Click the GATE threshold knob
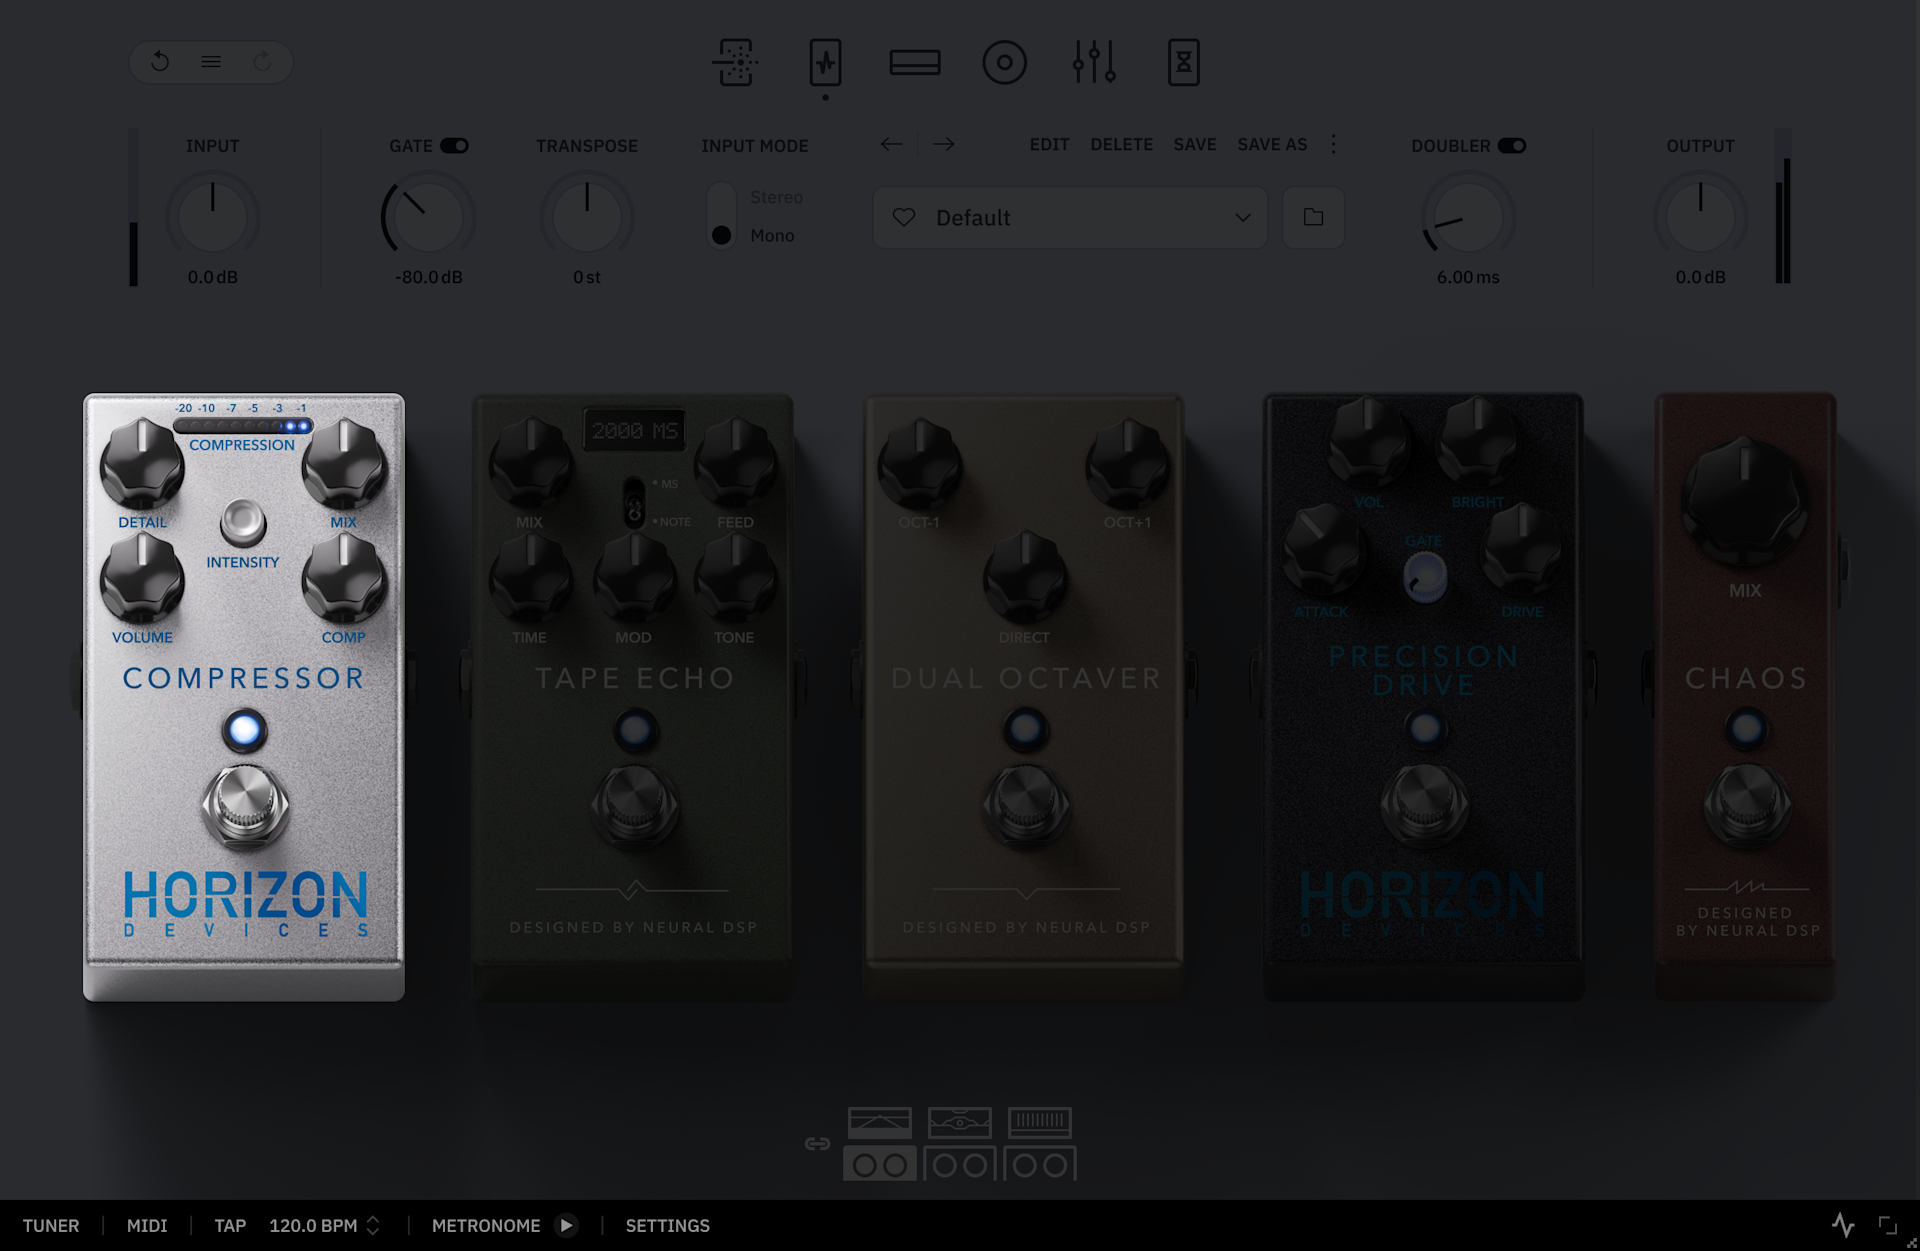This screenshot has width=1920, height=1251. [x=428, y=216]
